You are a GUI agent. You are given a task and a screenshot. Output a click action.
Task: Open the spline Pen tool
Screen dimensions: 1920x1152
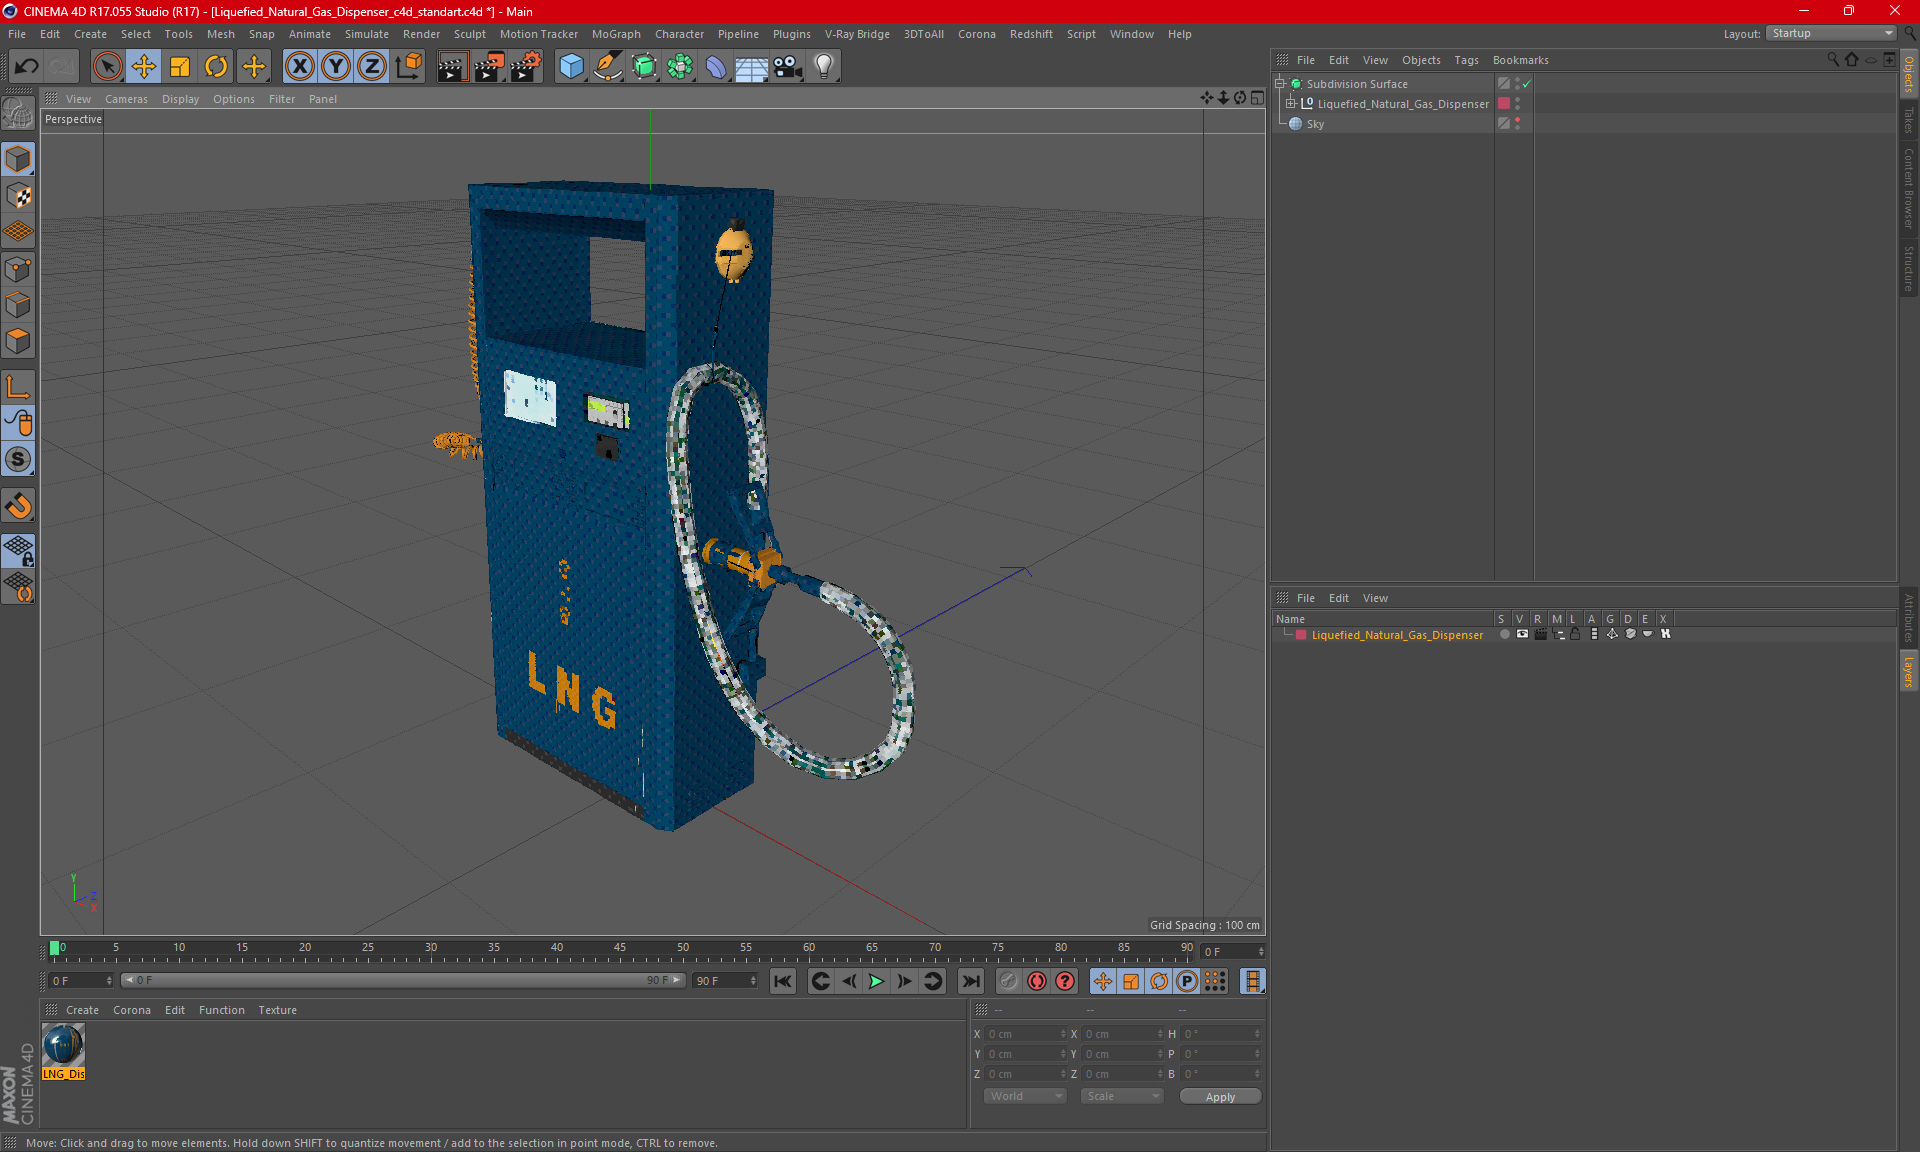pyautogui.click(x=608, y=67)
